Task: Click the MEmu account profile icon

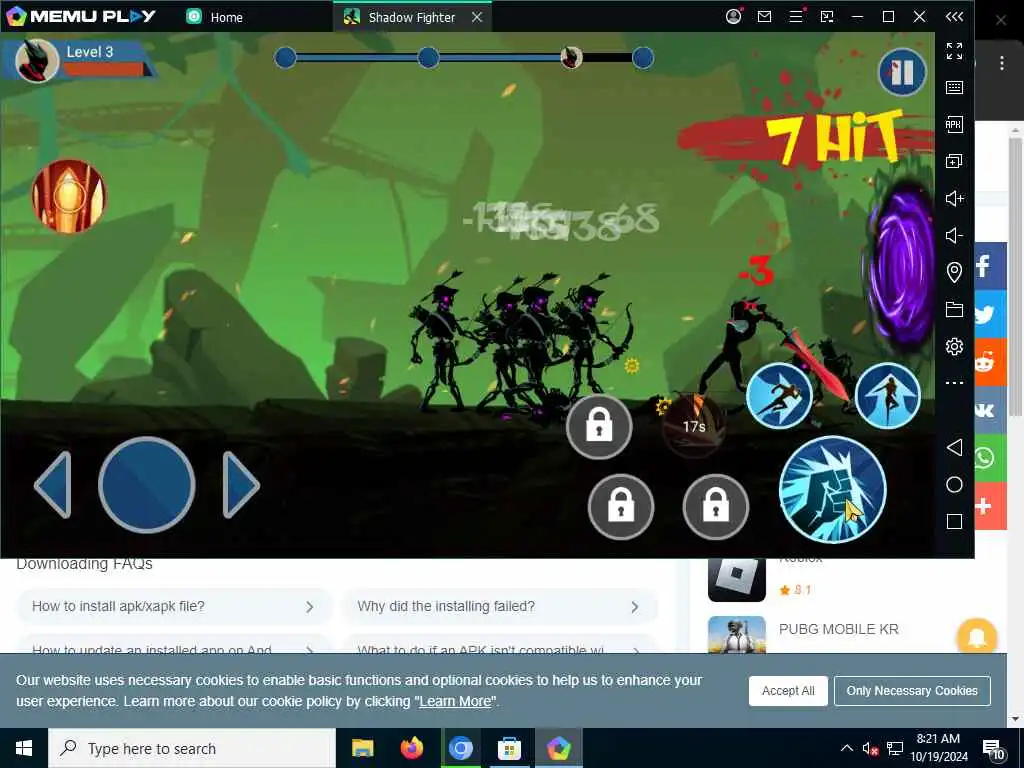Action: (x=733, y=16)
